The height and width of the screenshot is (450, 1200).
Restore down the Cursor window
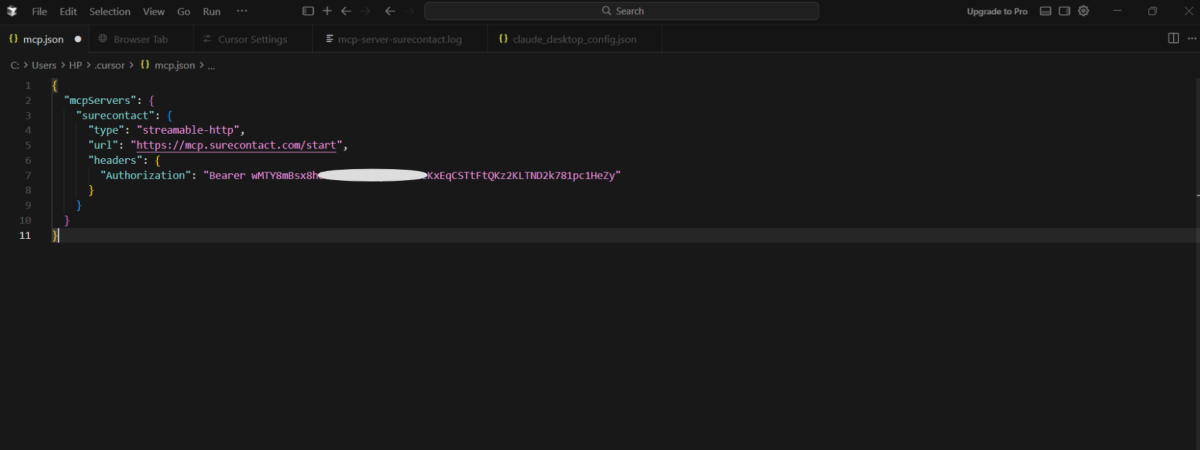(1153, 11)
